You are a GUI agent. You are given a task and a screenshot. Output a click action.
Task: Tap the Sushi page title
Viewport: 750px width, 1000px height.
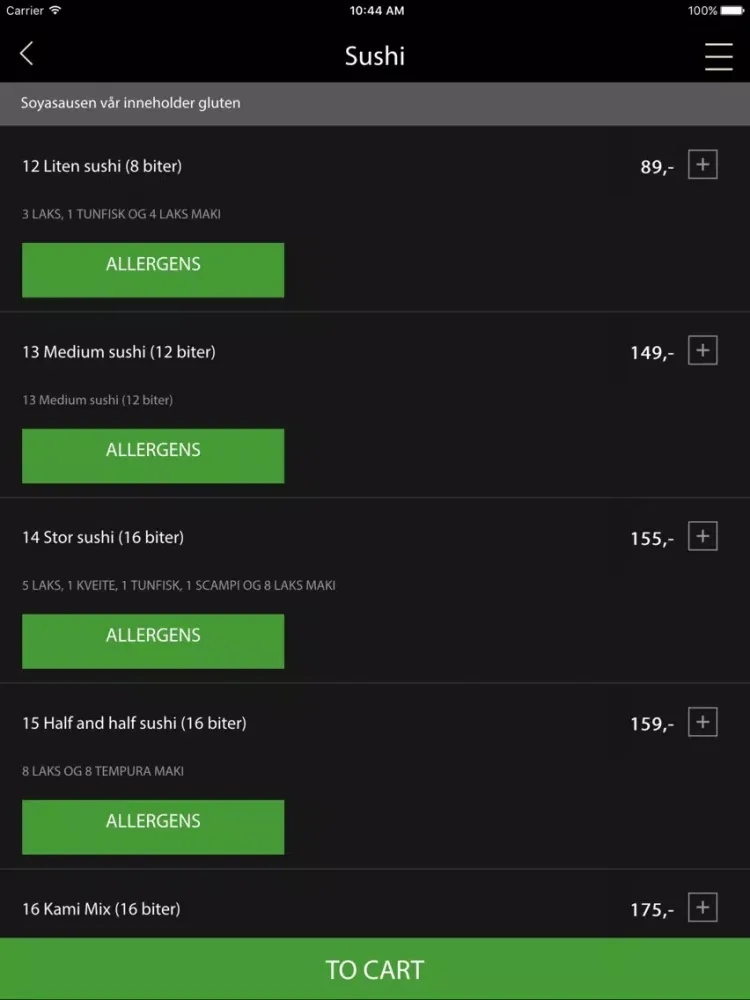[x=375, y=56]
